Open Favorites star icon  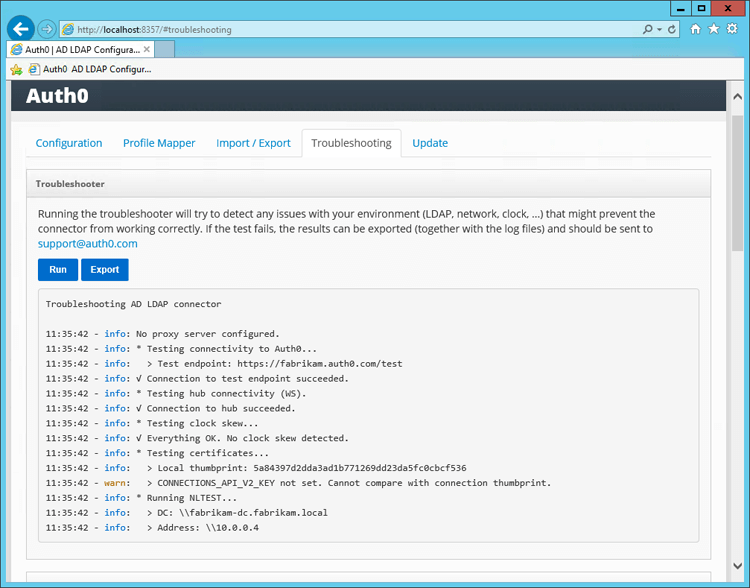[714, 29]
